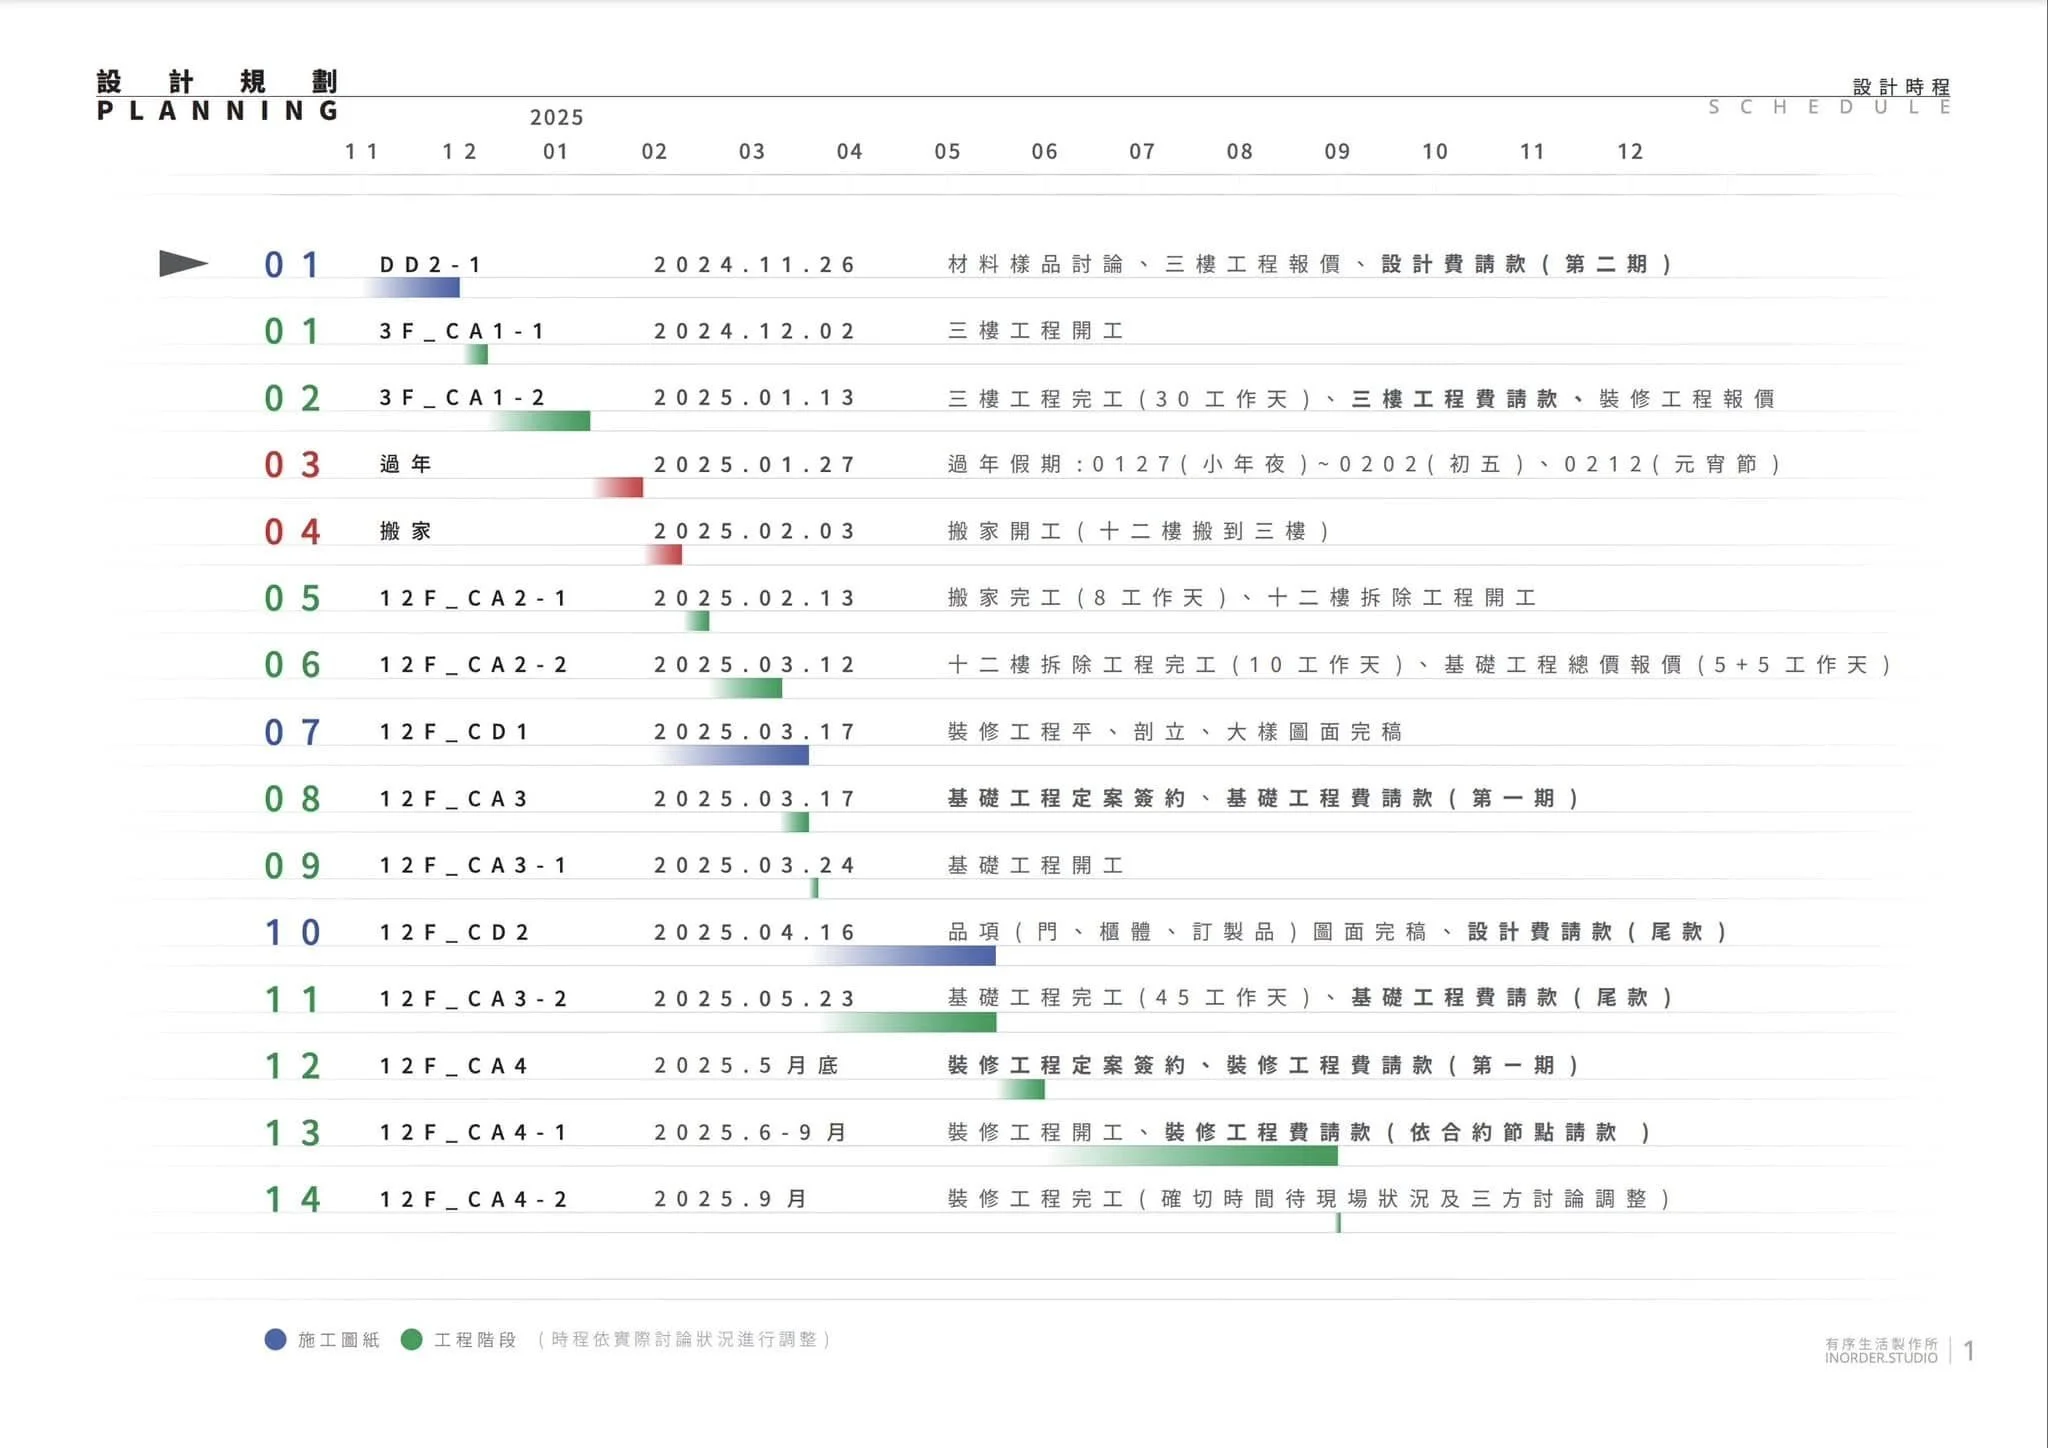Click month column header 06
The width and height of the screenshot is (2048, 1448).
pos(1045,152)
